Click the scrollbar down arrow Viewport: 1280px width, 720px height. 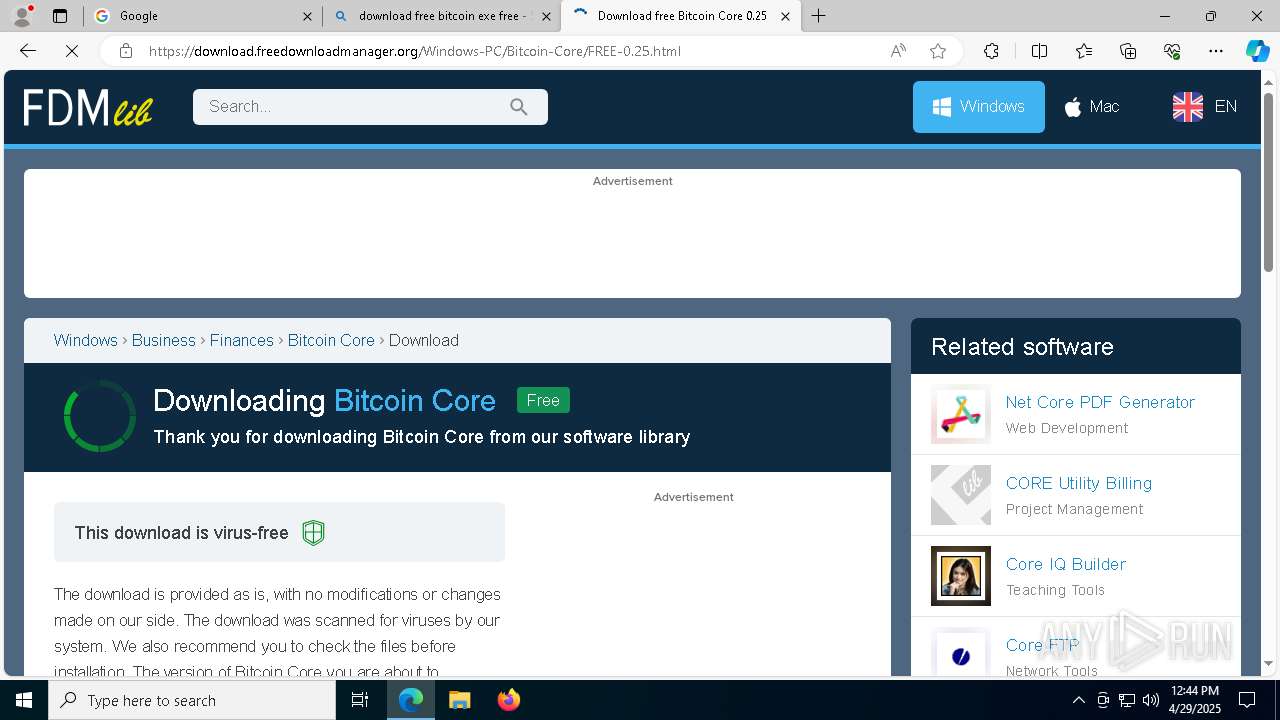[1269, 663]
